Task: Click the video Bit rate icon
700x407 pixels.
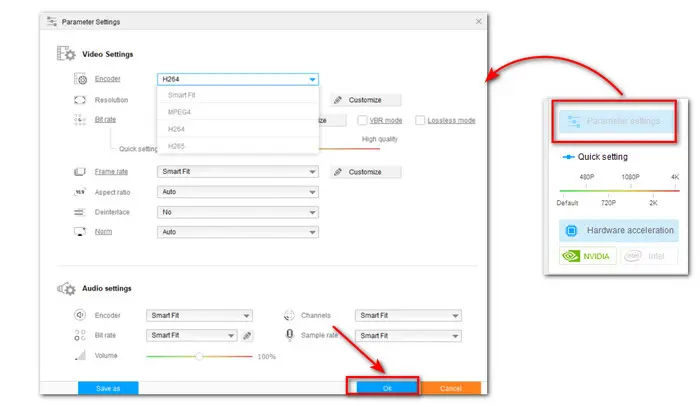Action: coord(80,120)
